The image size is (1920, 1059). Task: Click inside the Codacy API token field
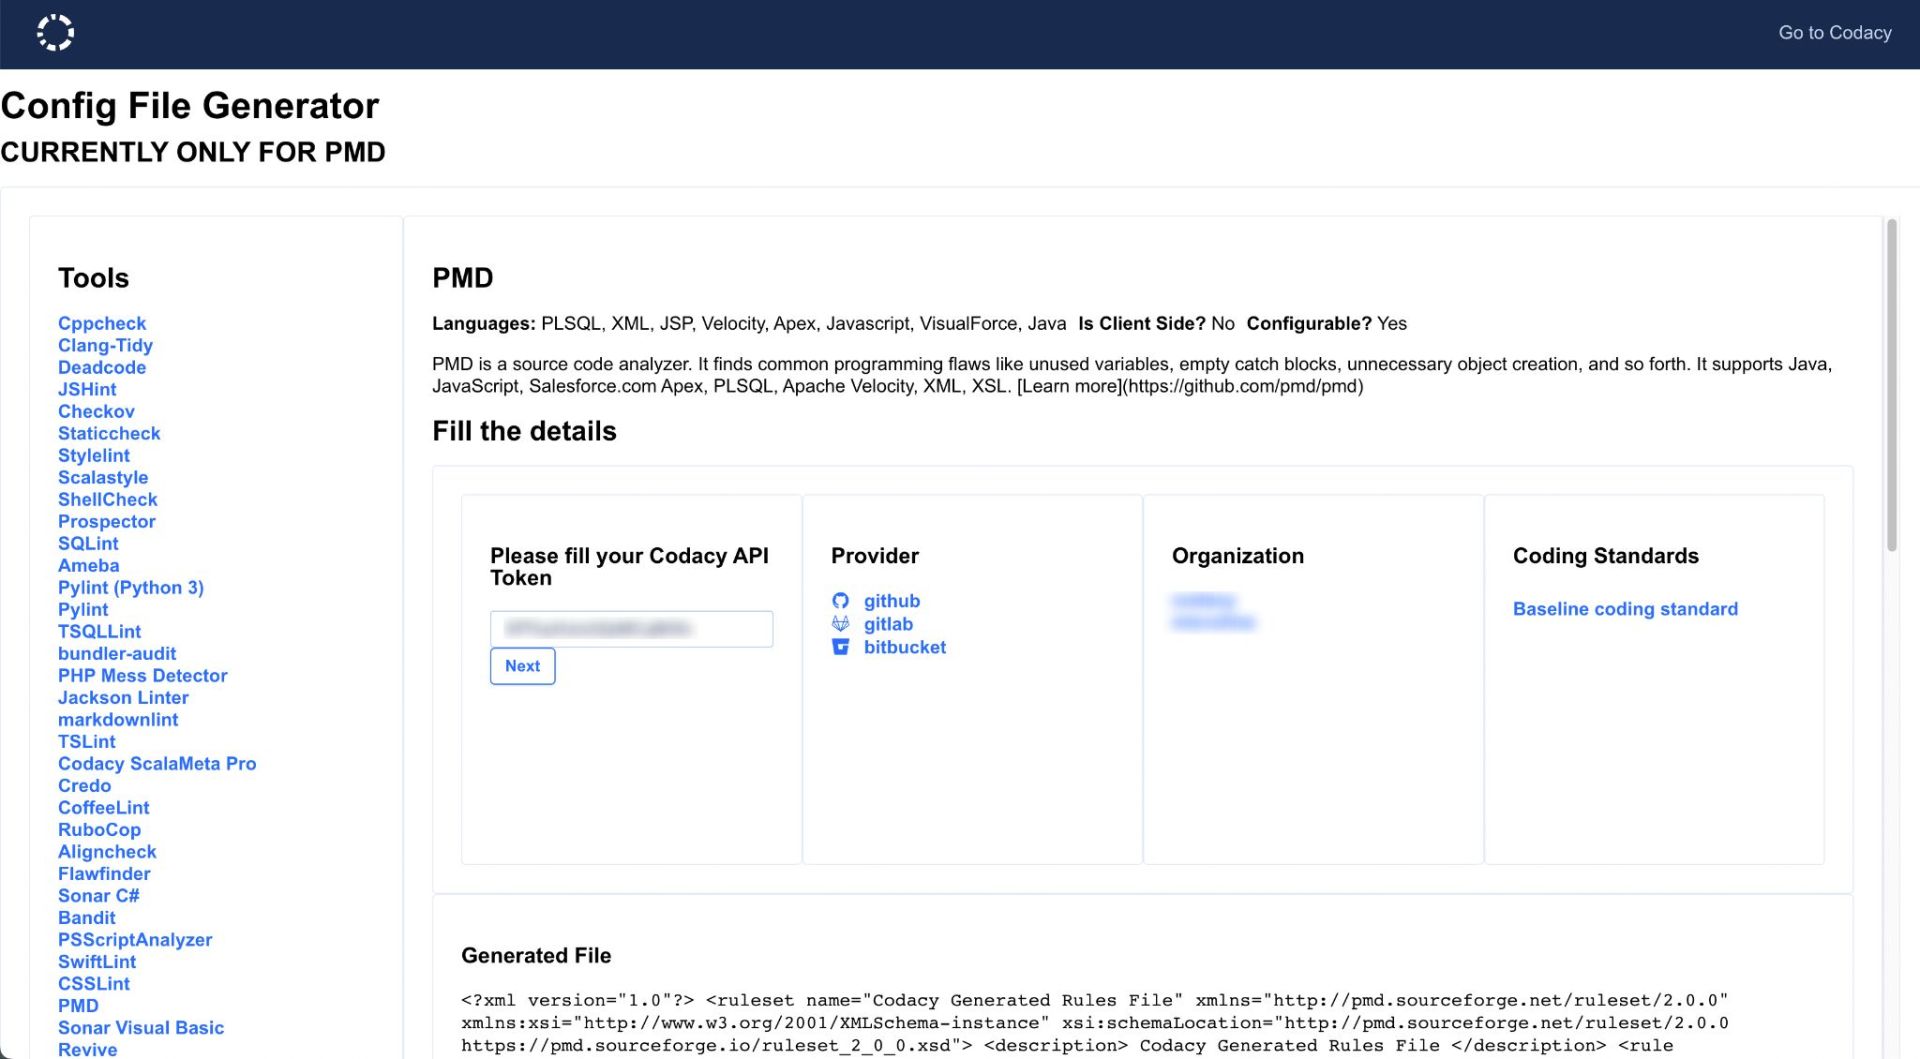631,629
